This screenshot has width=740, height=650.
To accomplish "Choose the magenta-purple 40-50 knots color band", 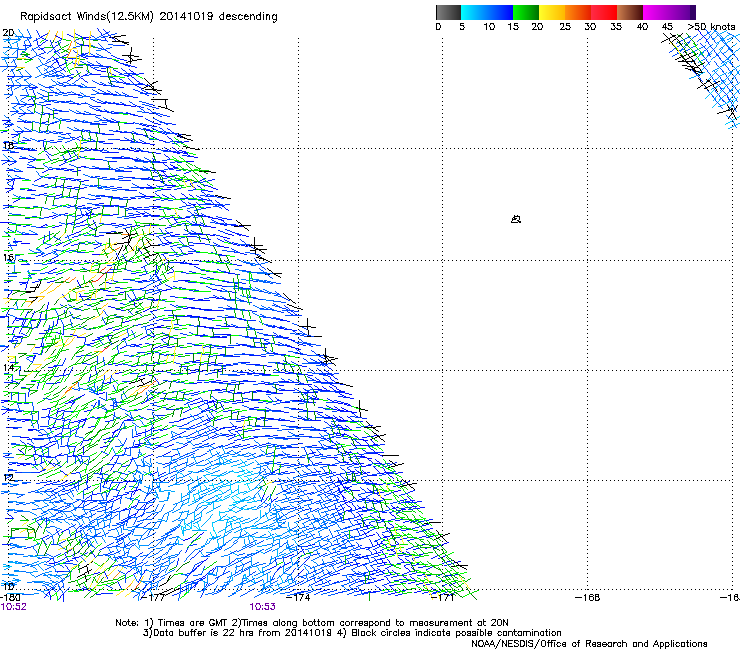I will click(669, 12).
